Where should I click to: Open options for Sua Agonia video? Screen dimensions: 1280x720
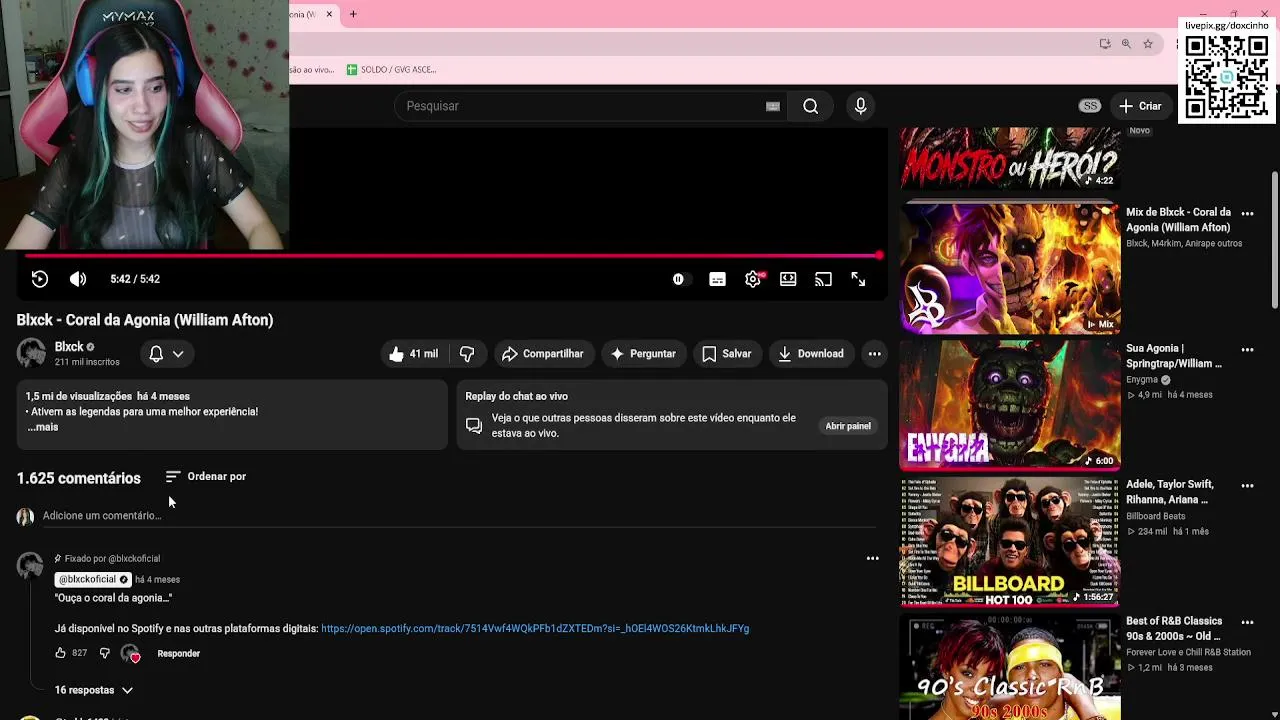pos(1247,350)
